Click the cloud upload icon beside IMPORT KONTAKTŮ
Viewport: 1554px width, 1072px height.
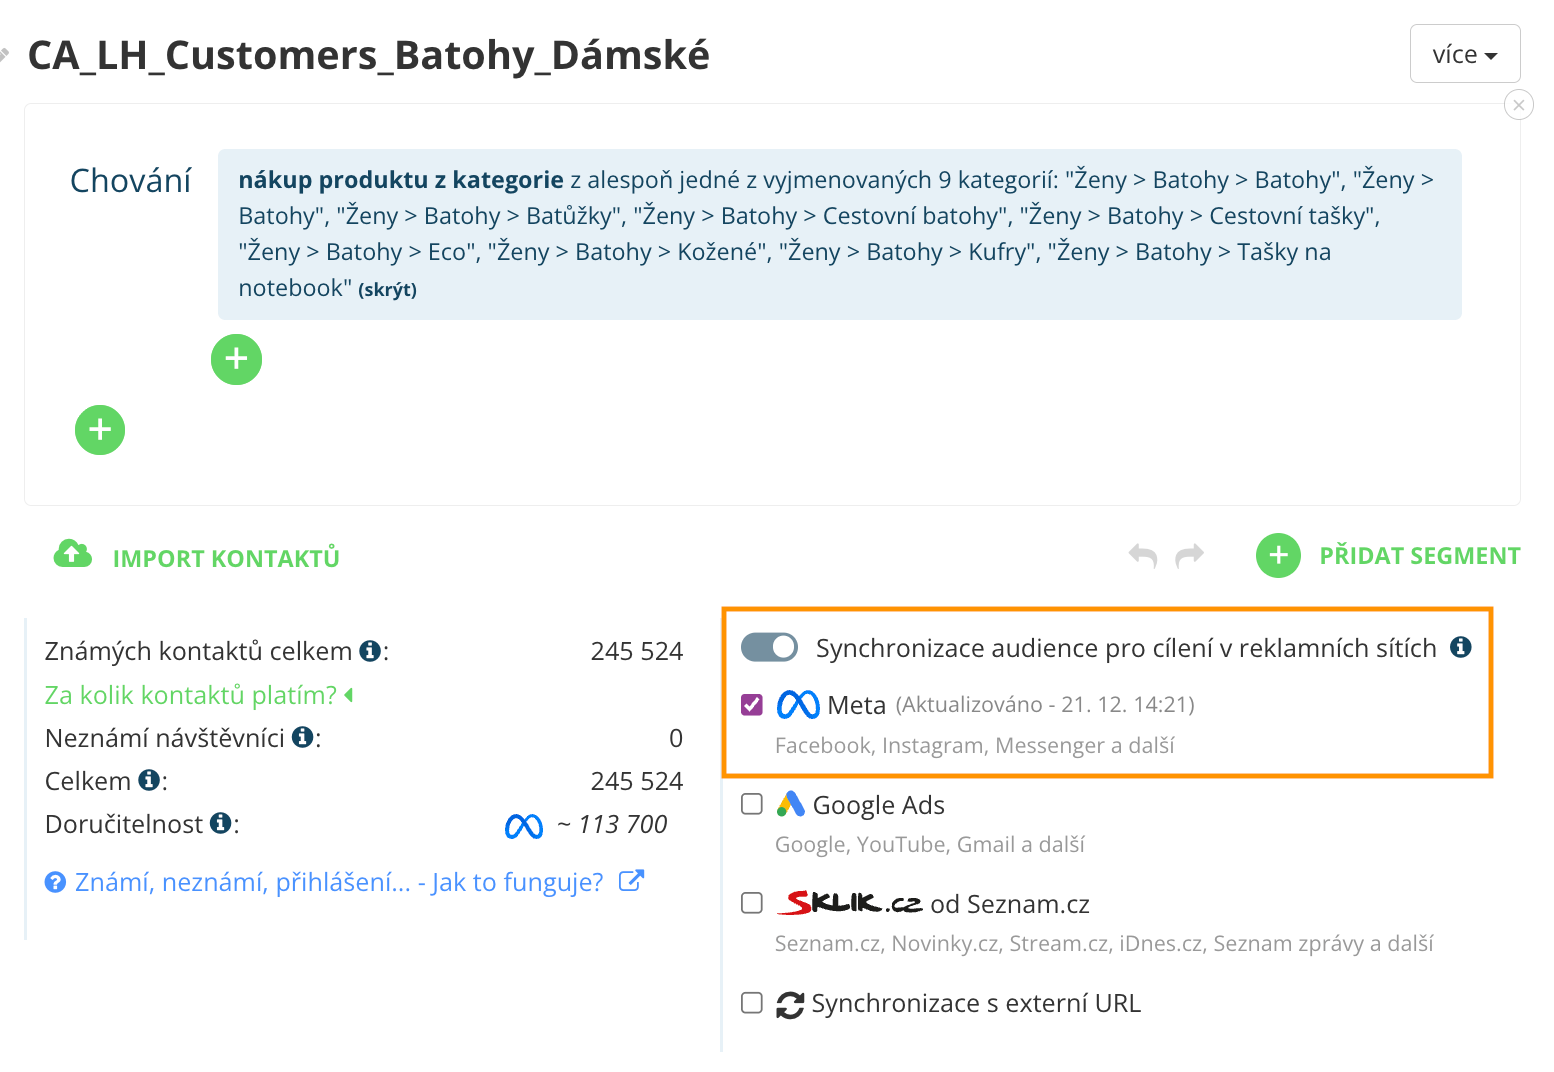71,556
